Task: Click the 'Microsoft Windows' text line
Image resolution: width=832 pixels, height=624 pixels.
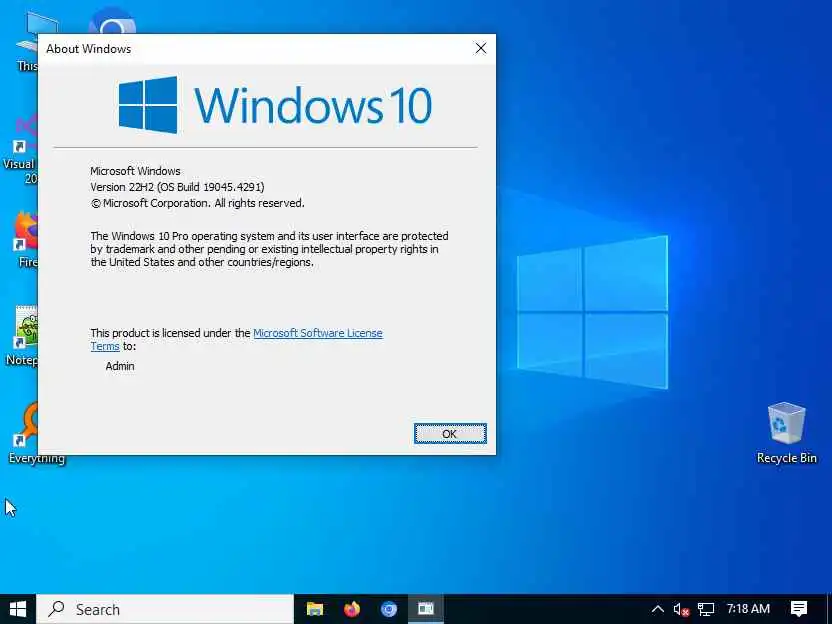Action: (x=135, y=171)
